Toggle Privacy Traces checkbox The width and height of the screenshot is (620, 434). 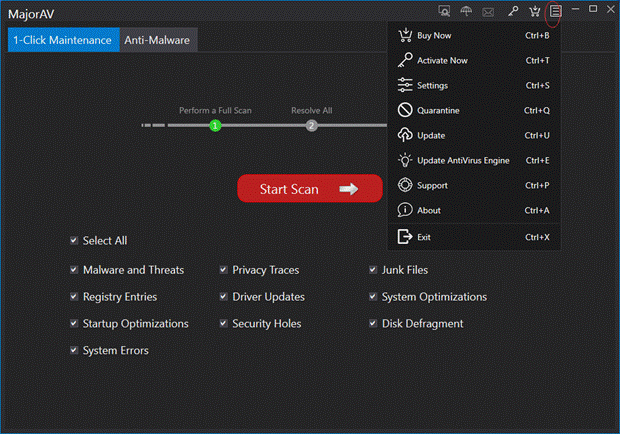tap(223, 270)
